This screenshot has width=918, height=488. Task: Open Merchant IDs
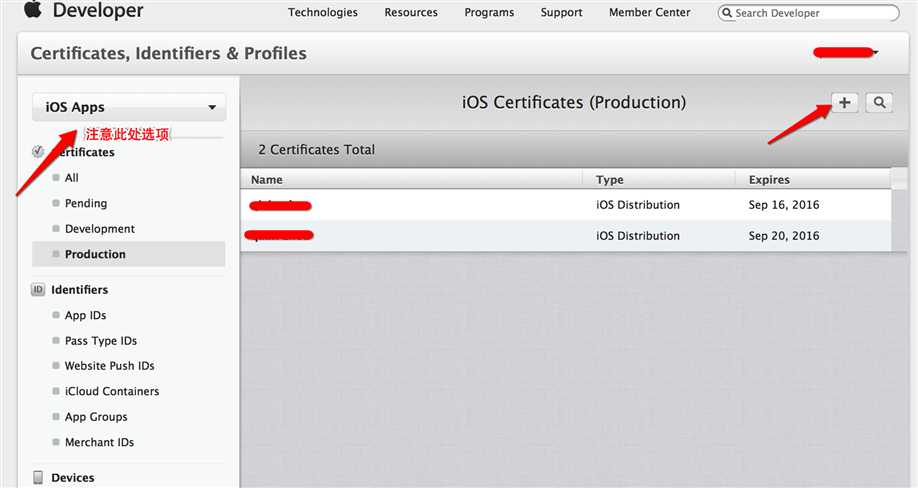coord(100,442)
